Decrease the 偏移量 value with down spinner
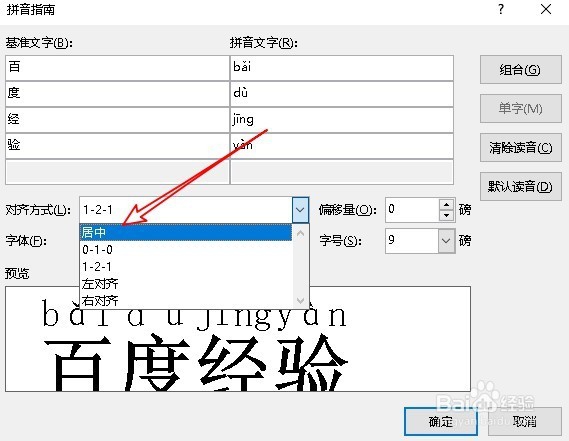 [446, 215]
